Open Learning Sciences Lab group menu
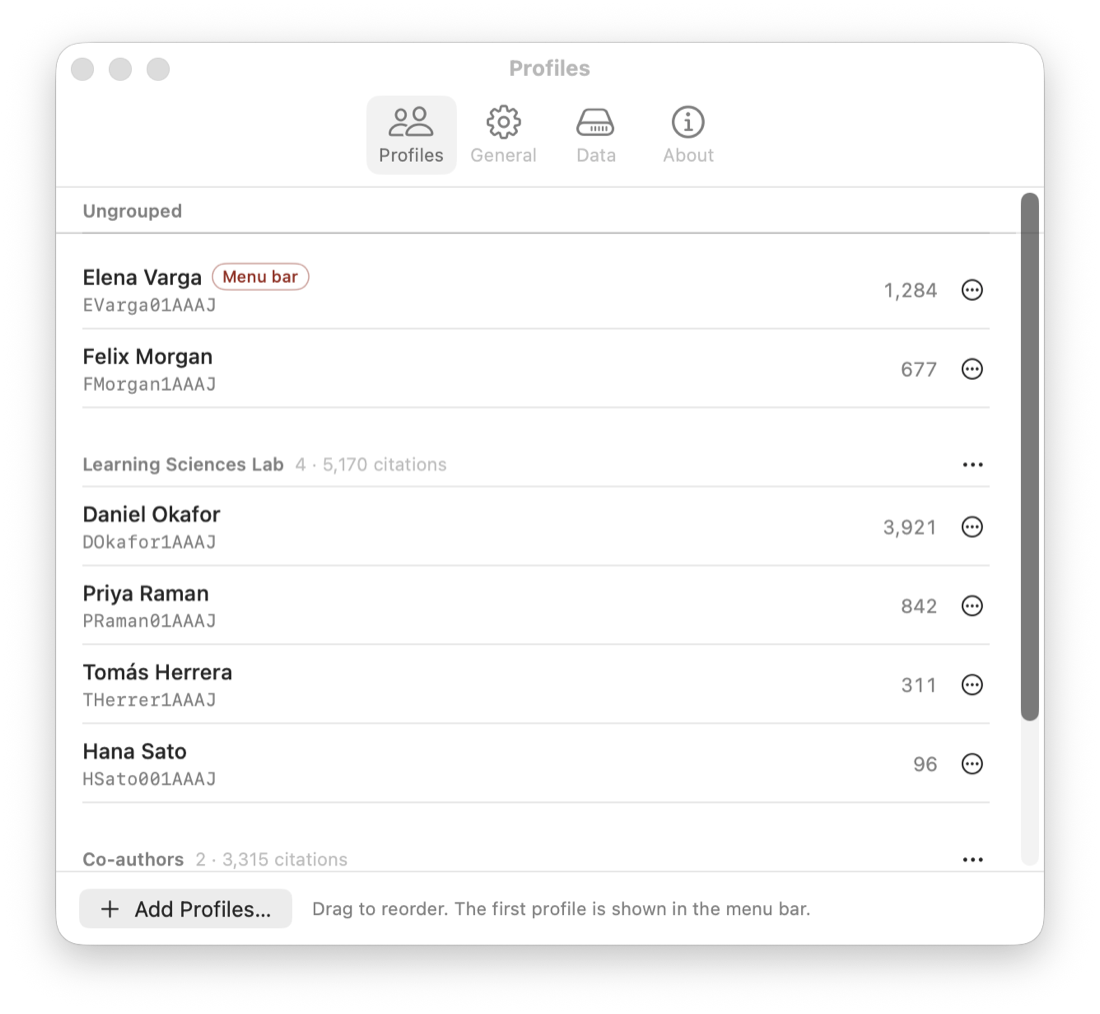 (972, 465)
